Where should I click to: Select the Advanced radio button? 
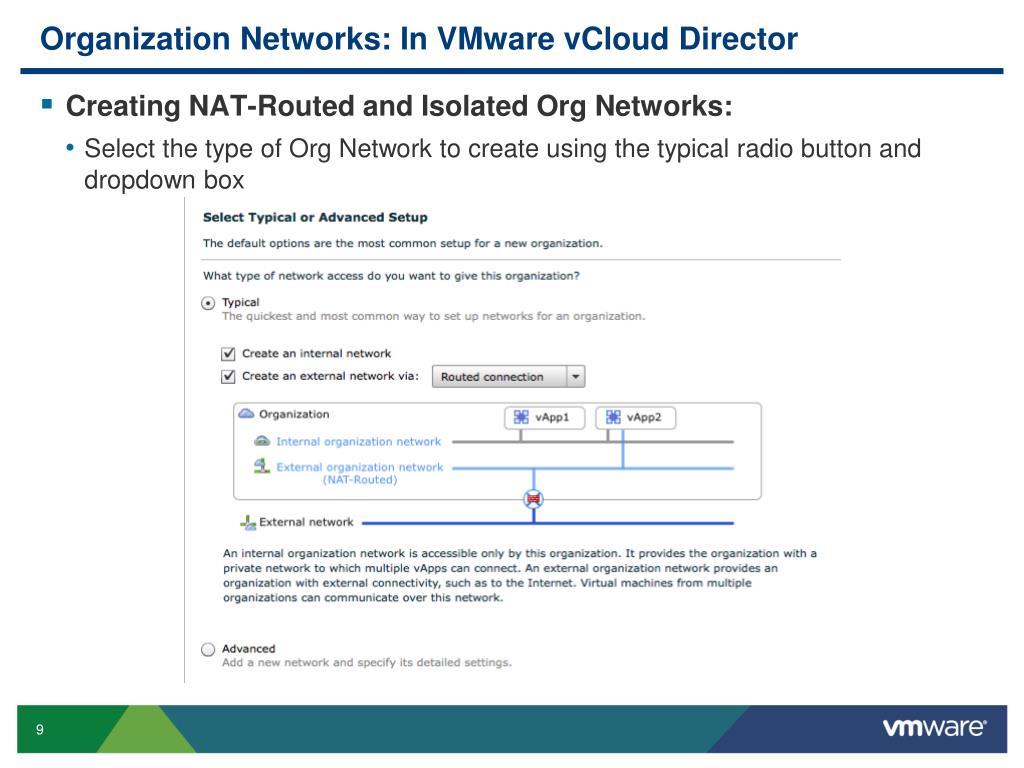(208, 649)
